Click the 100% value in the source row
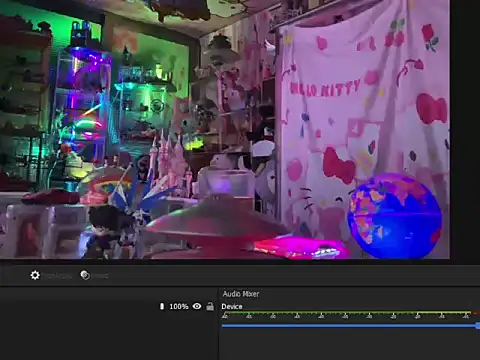Viewport: 480px width, 360px height. point(179,306)
